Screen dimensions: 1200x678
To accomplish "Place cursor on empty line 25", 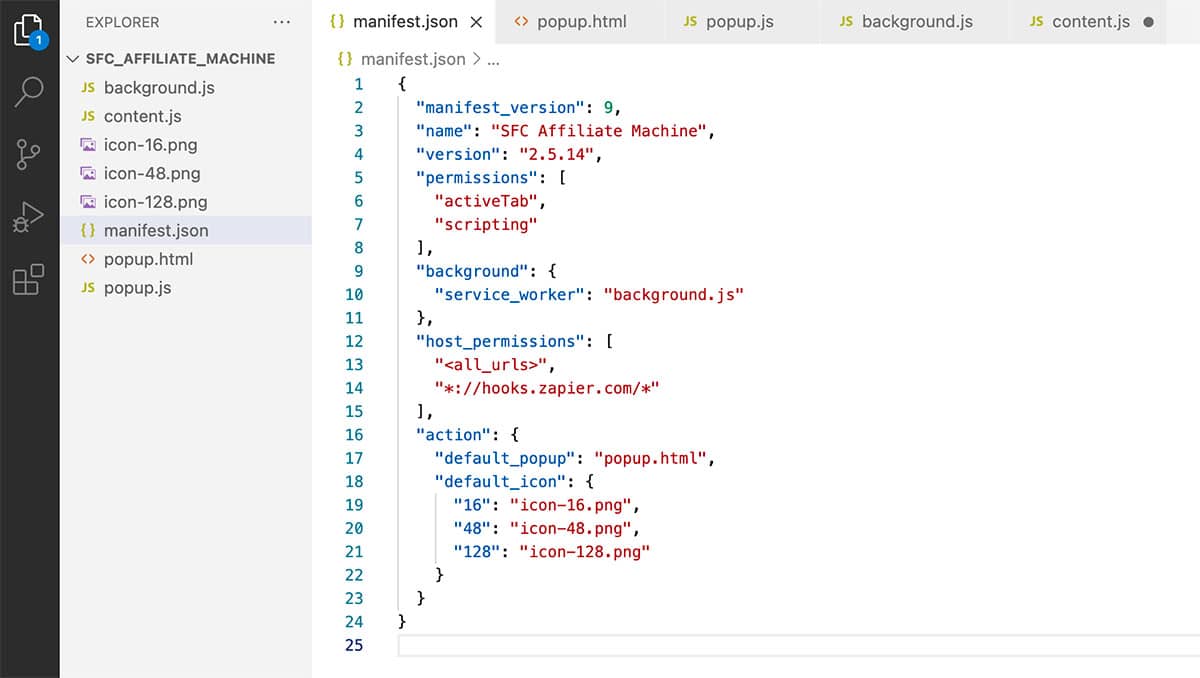I will [x=798, y=645].
